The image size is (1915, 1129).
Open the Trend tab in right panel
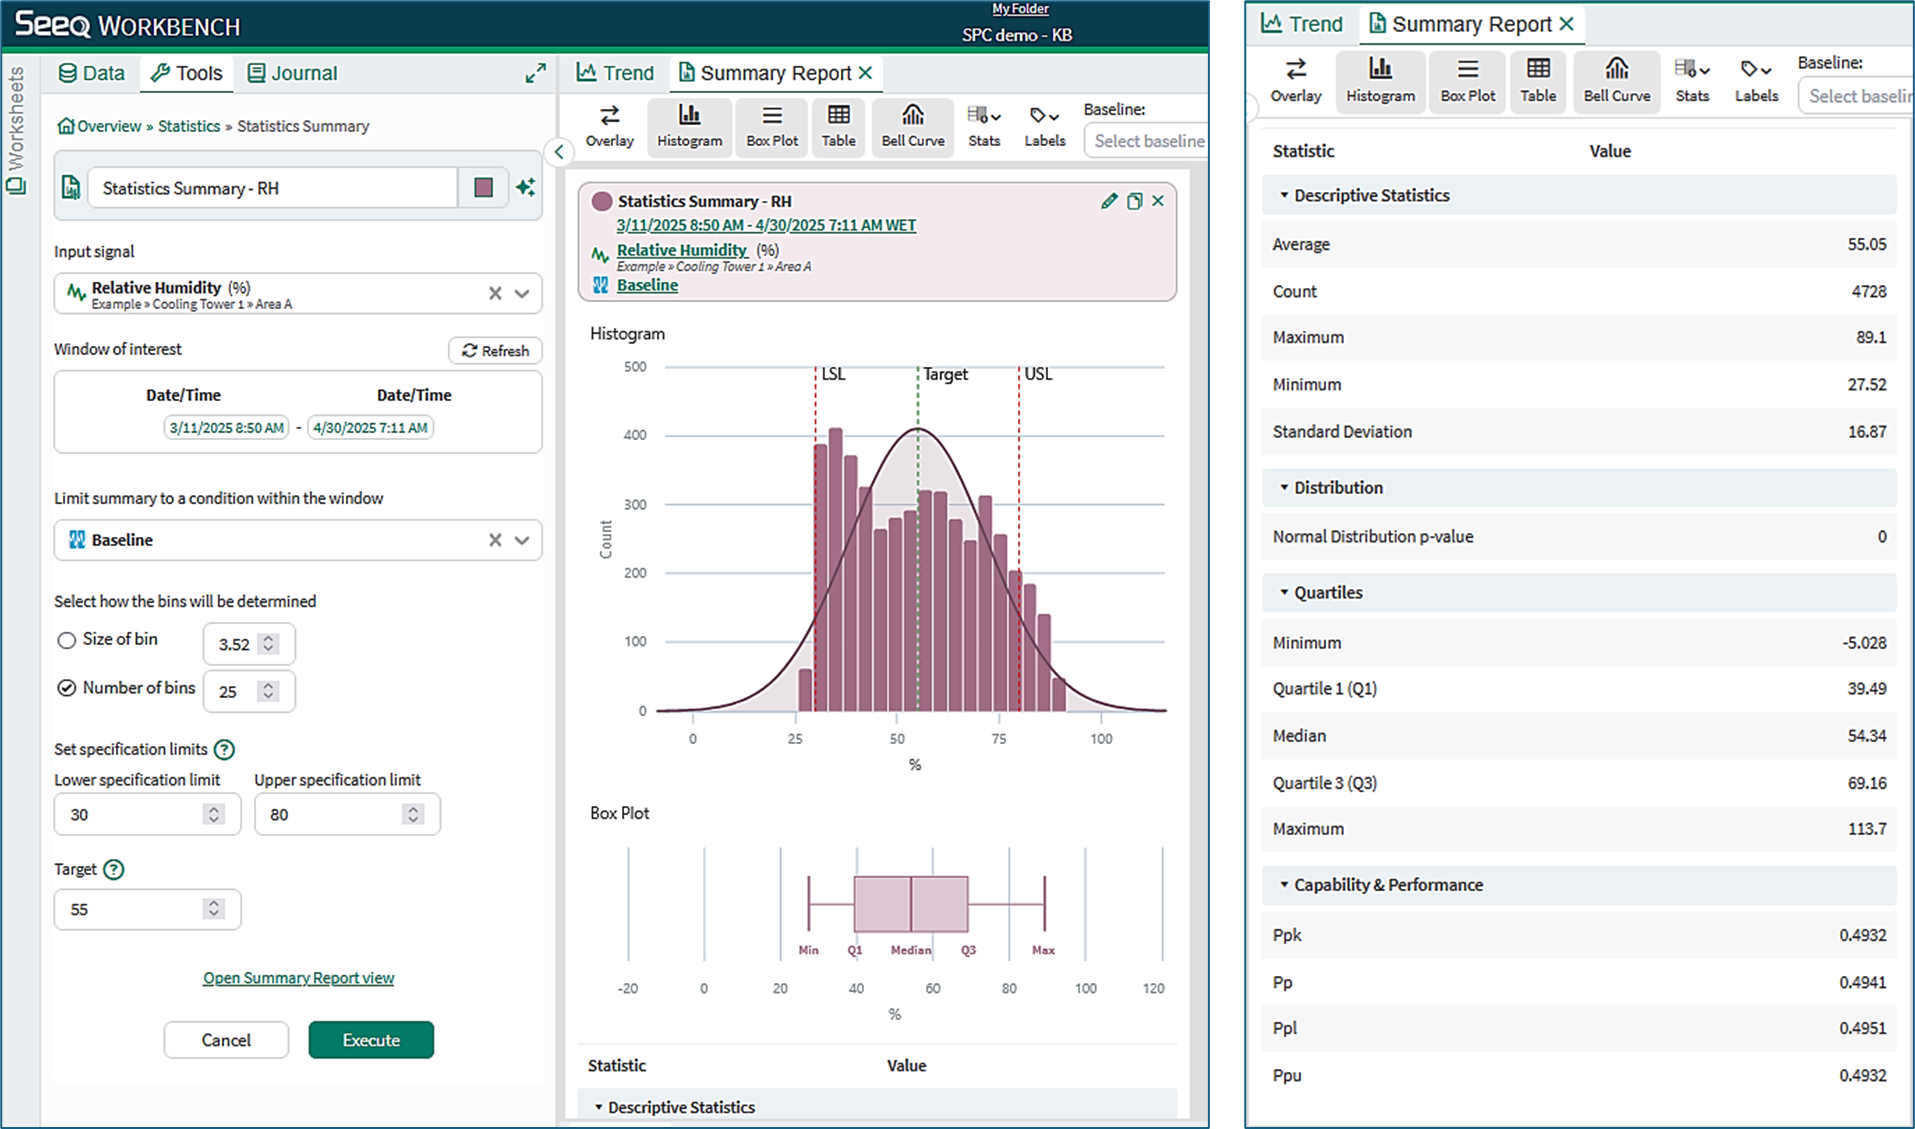point(1301,24)
